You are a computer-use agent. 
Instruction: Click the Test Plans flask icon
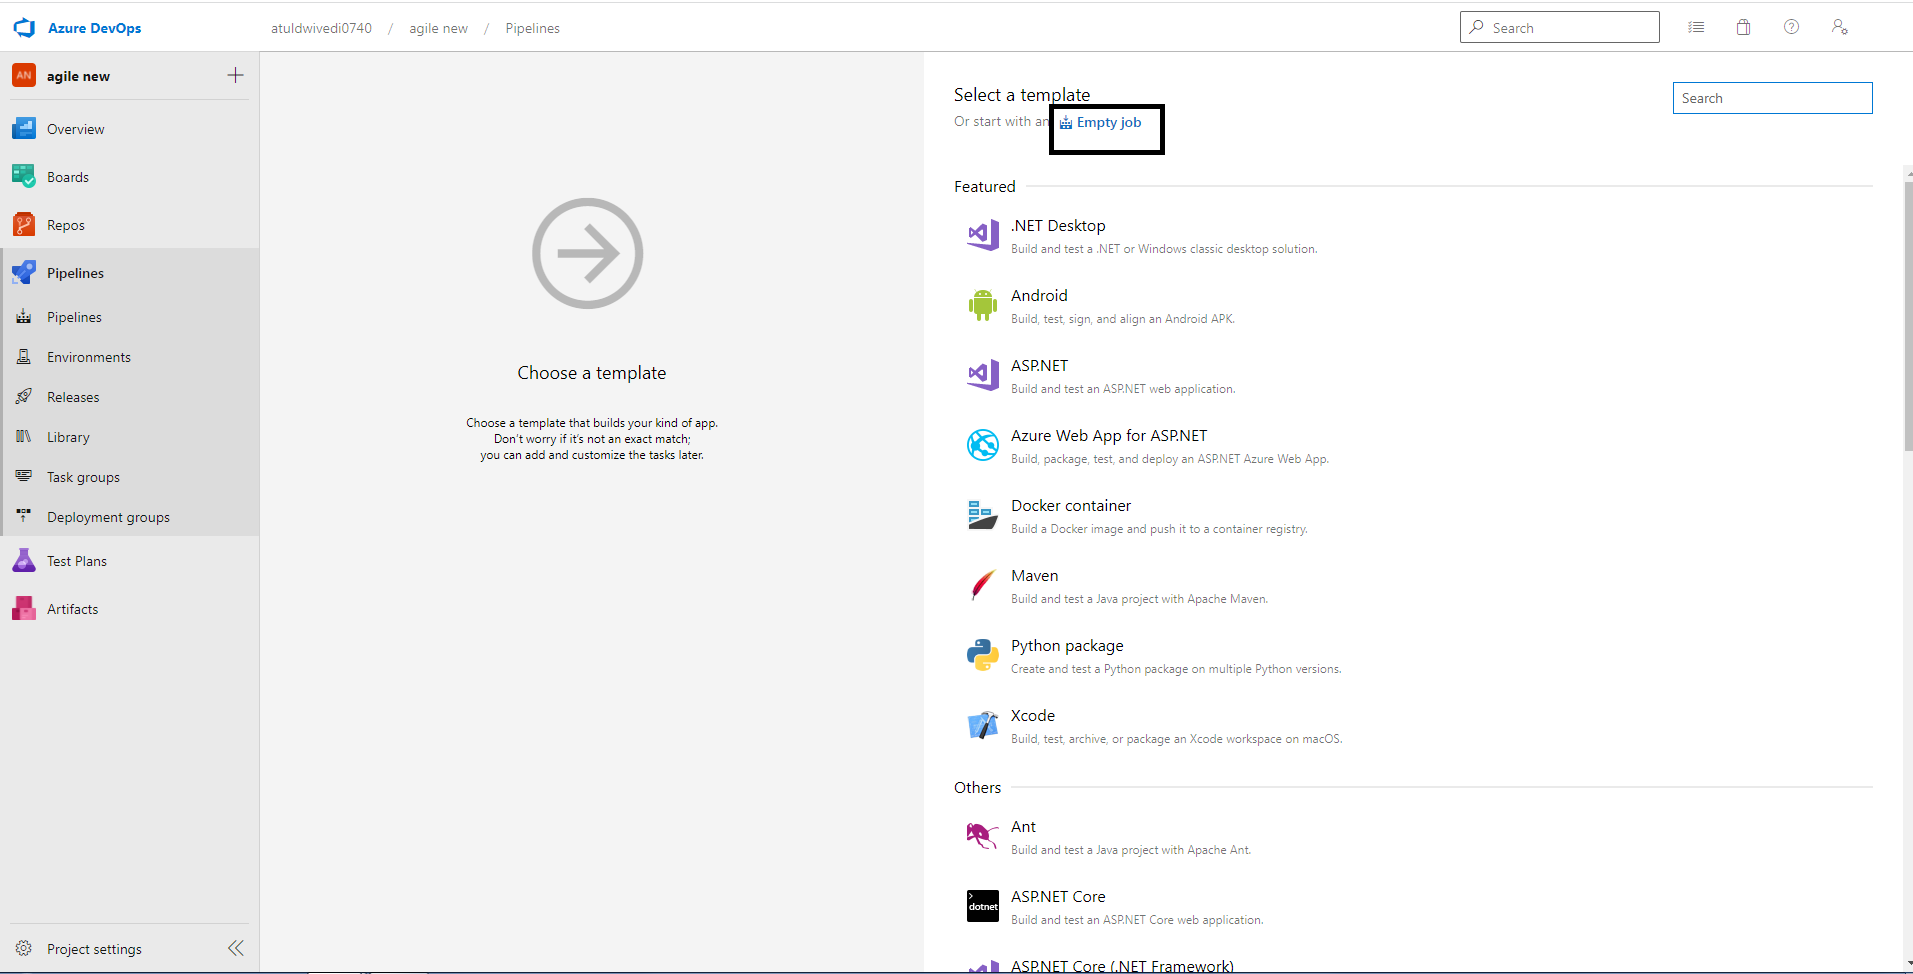coord(24,561)
